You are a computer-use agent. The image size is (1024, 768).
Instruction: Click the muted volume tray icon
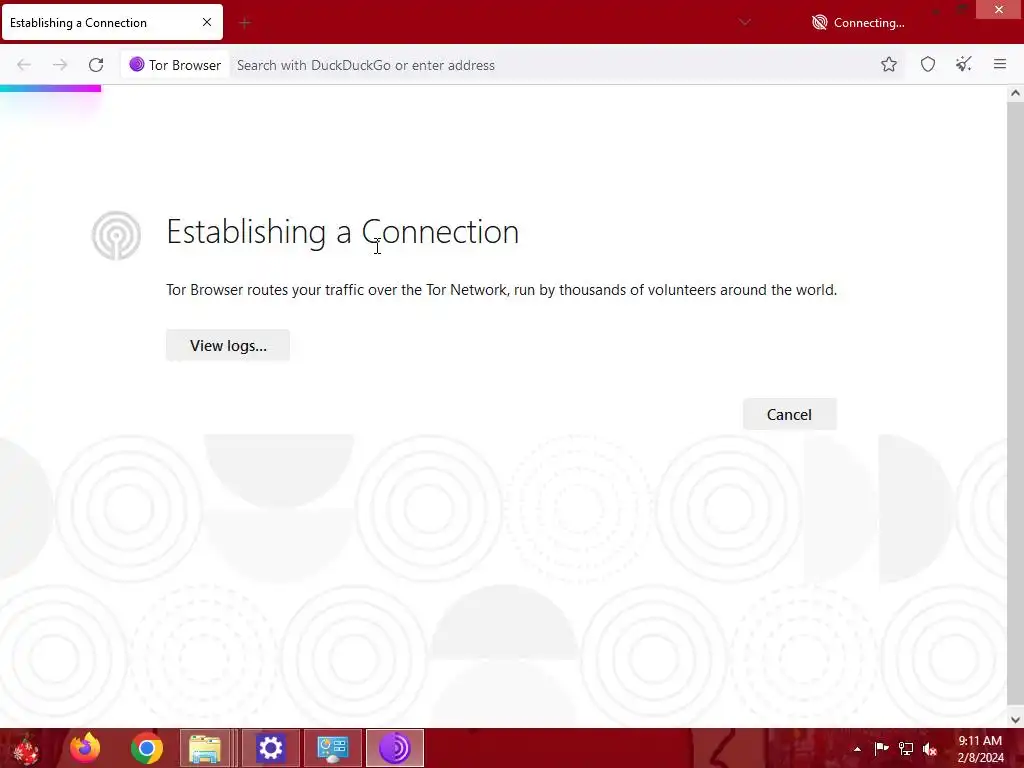pos(929,749)
